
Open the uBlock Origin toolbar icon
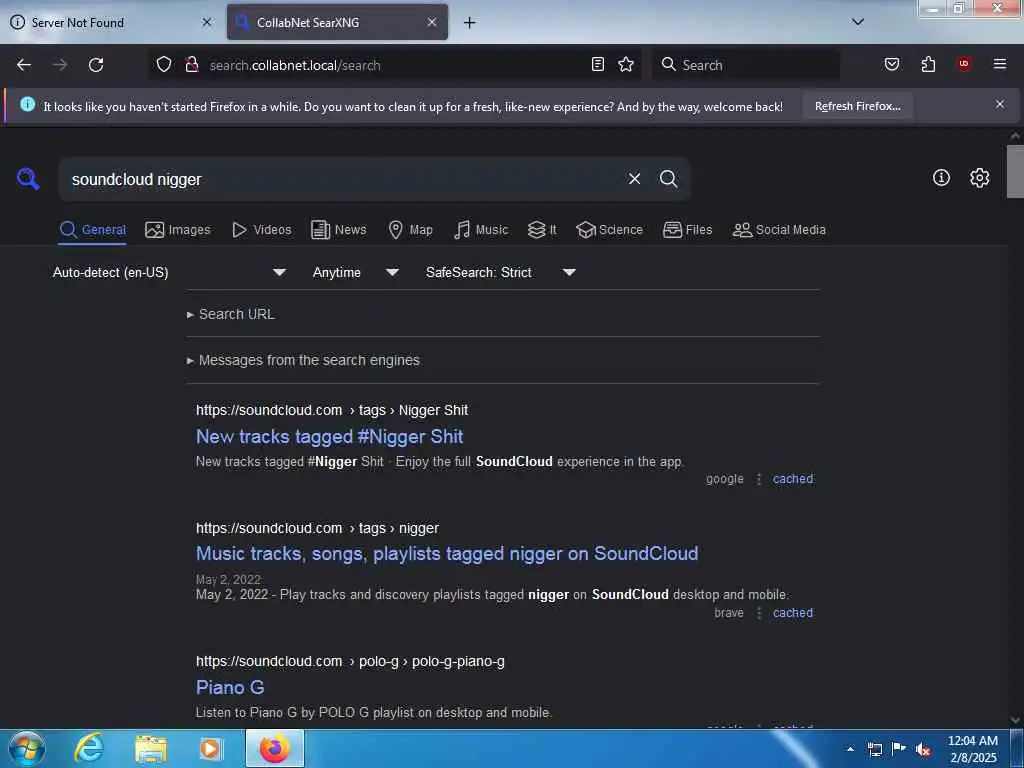point(964,64)
